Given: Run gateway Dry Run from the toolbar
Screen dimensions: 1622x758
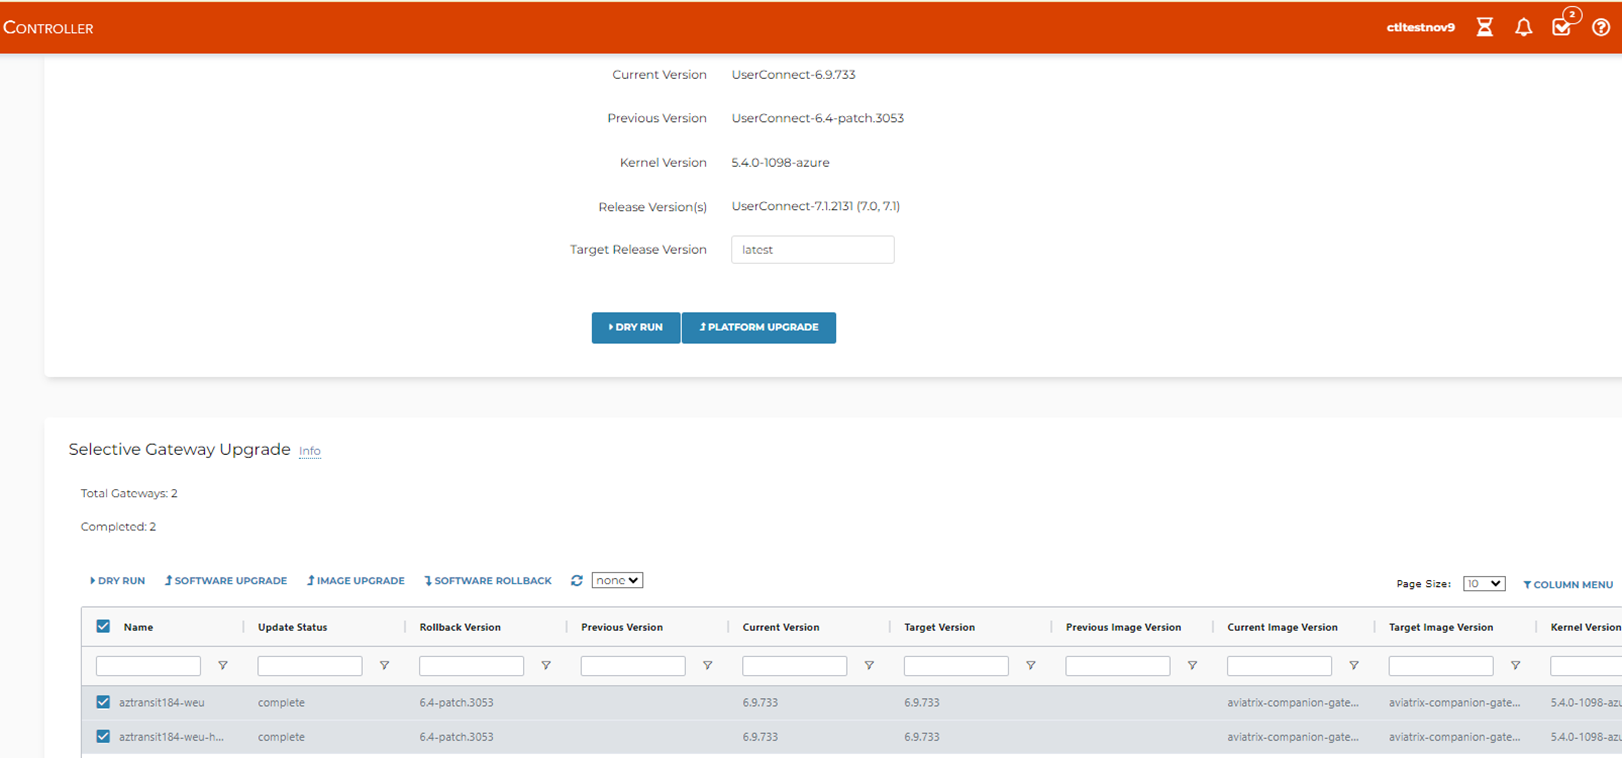Looking at the screenshot, I should (x=118, y=581).
